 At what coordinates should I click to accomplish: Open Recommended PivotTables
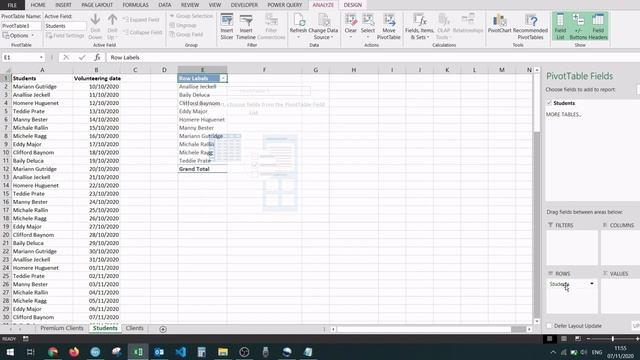click(x=530, y=26)
